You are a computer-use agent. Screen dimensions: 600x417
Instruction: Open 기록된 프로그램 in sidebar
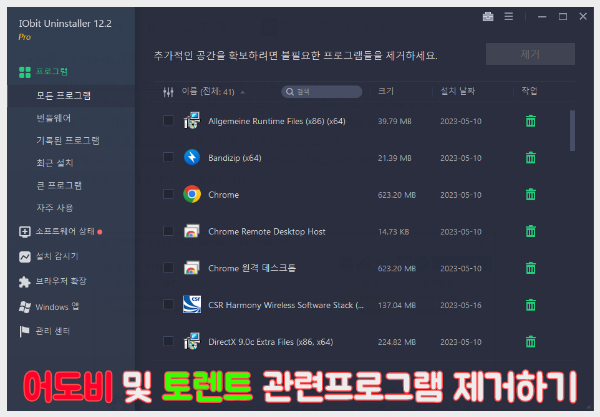68,140
